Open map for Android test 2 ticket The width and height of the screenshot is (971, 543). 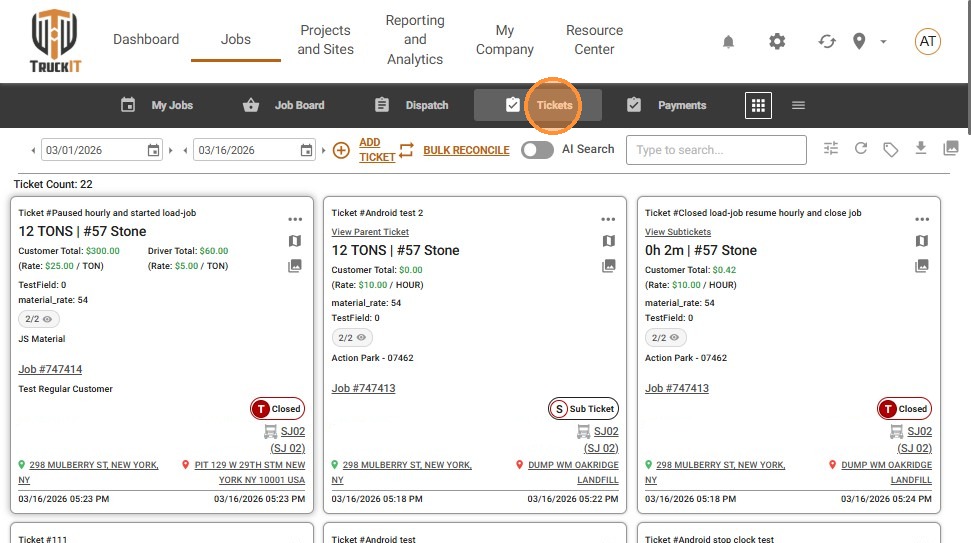tap(608, 241)
